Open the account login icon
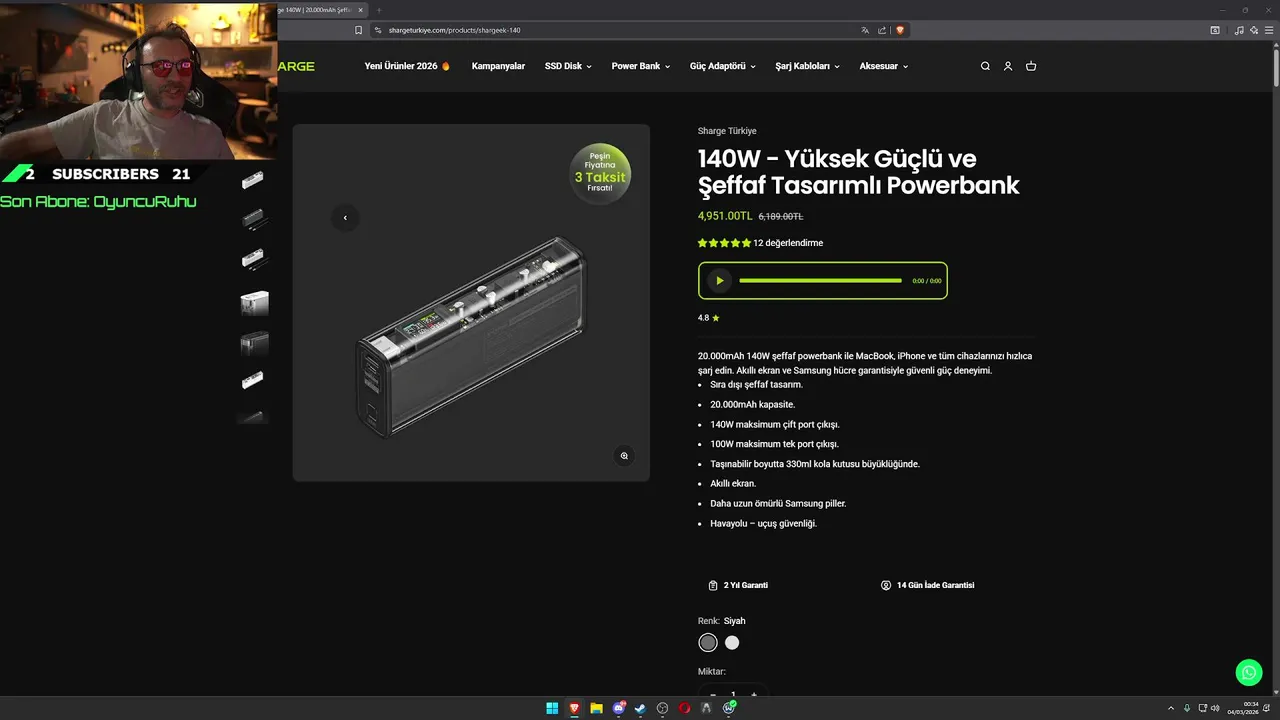The height and width of the screenshot is (720, 1280). point(1008,66)
